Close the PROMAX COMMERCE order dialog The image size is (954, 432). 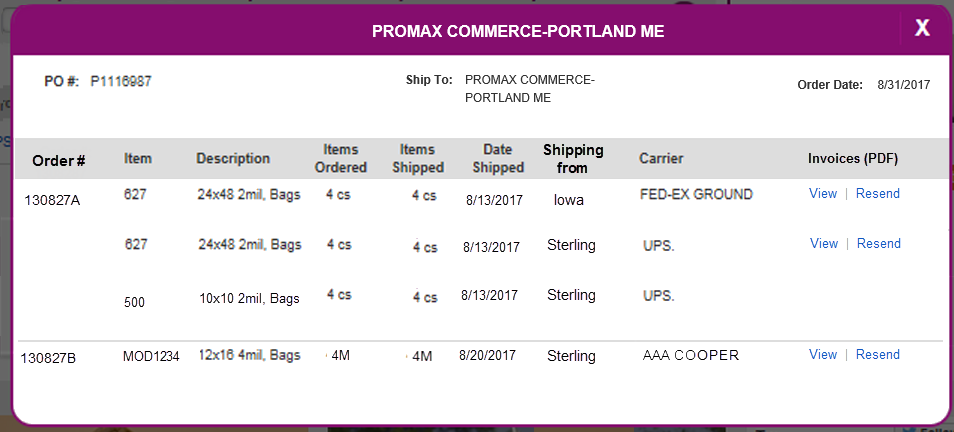922,27
